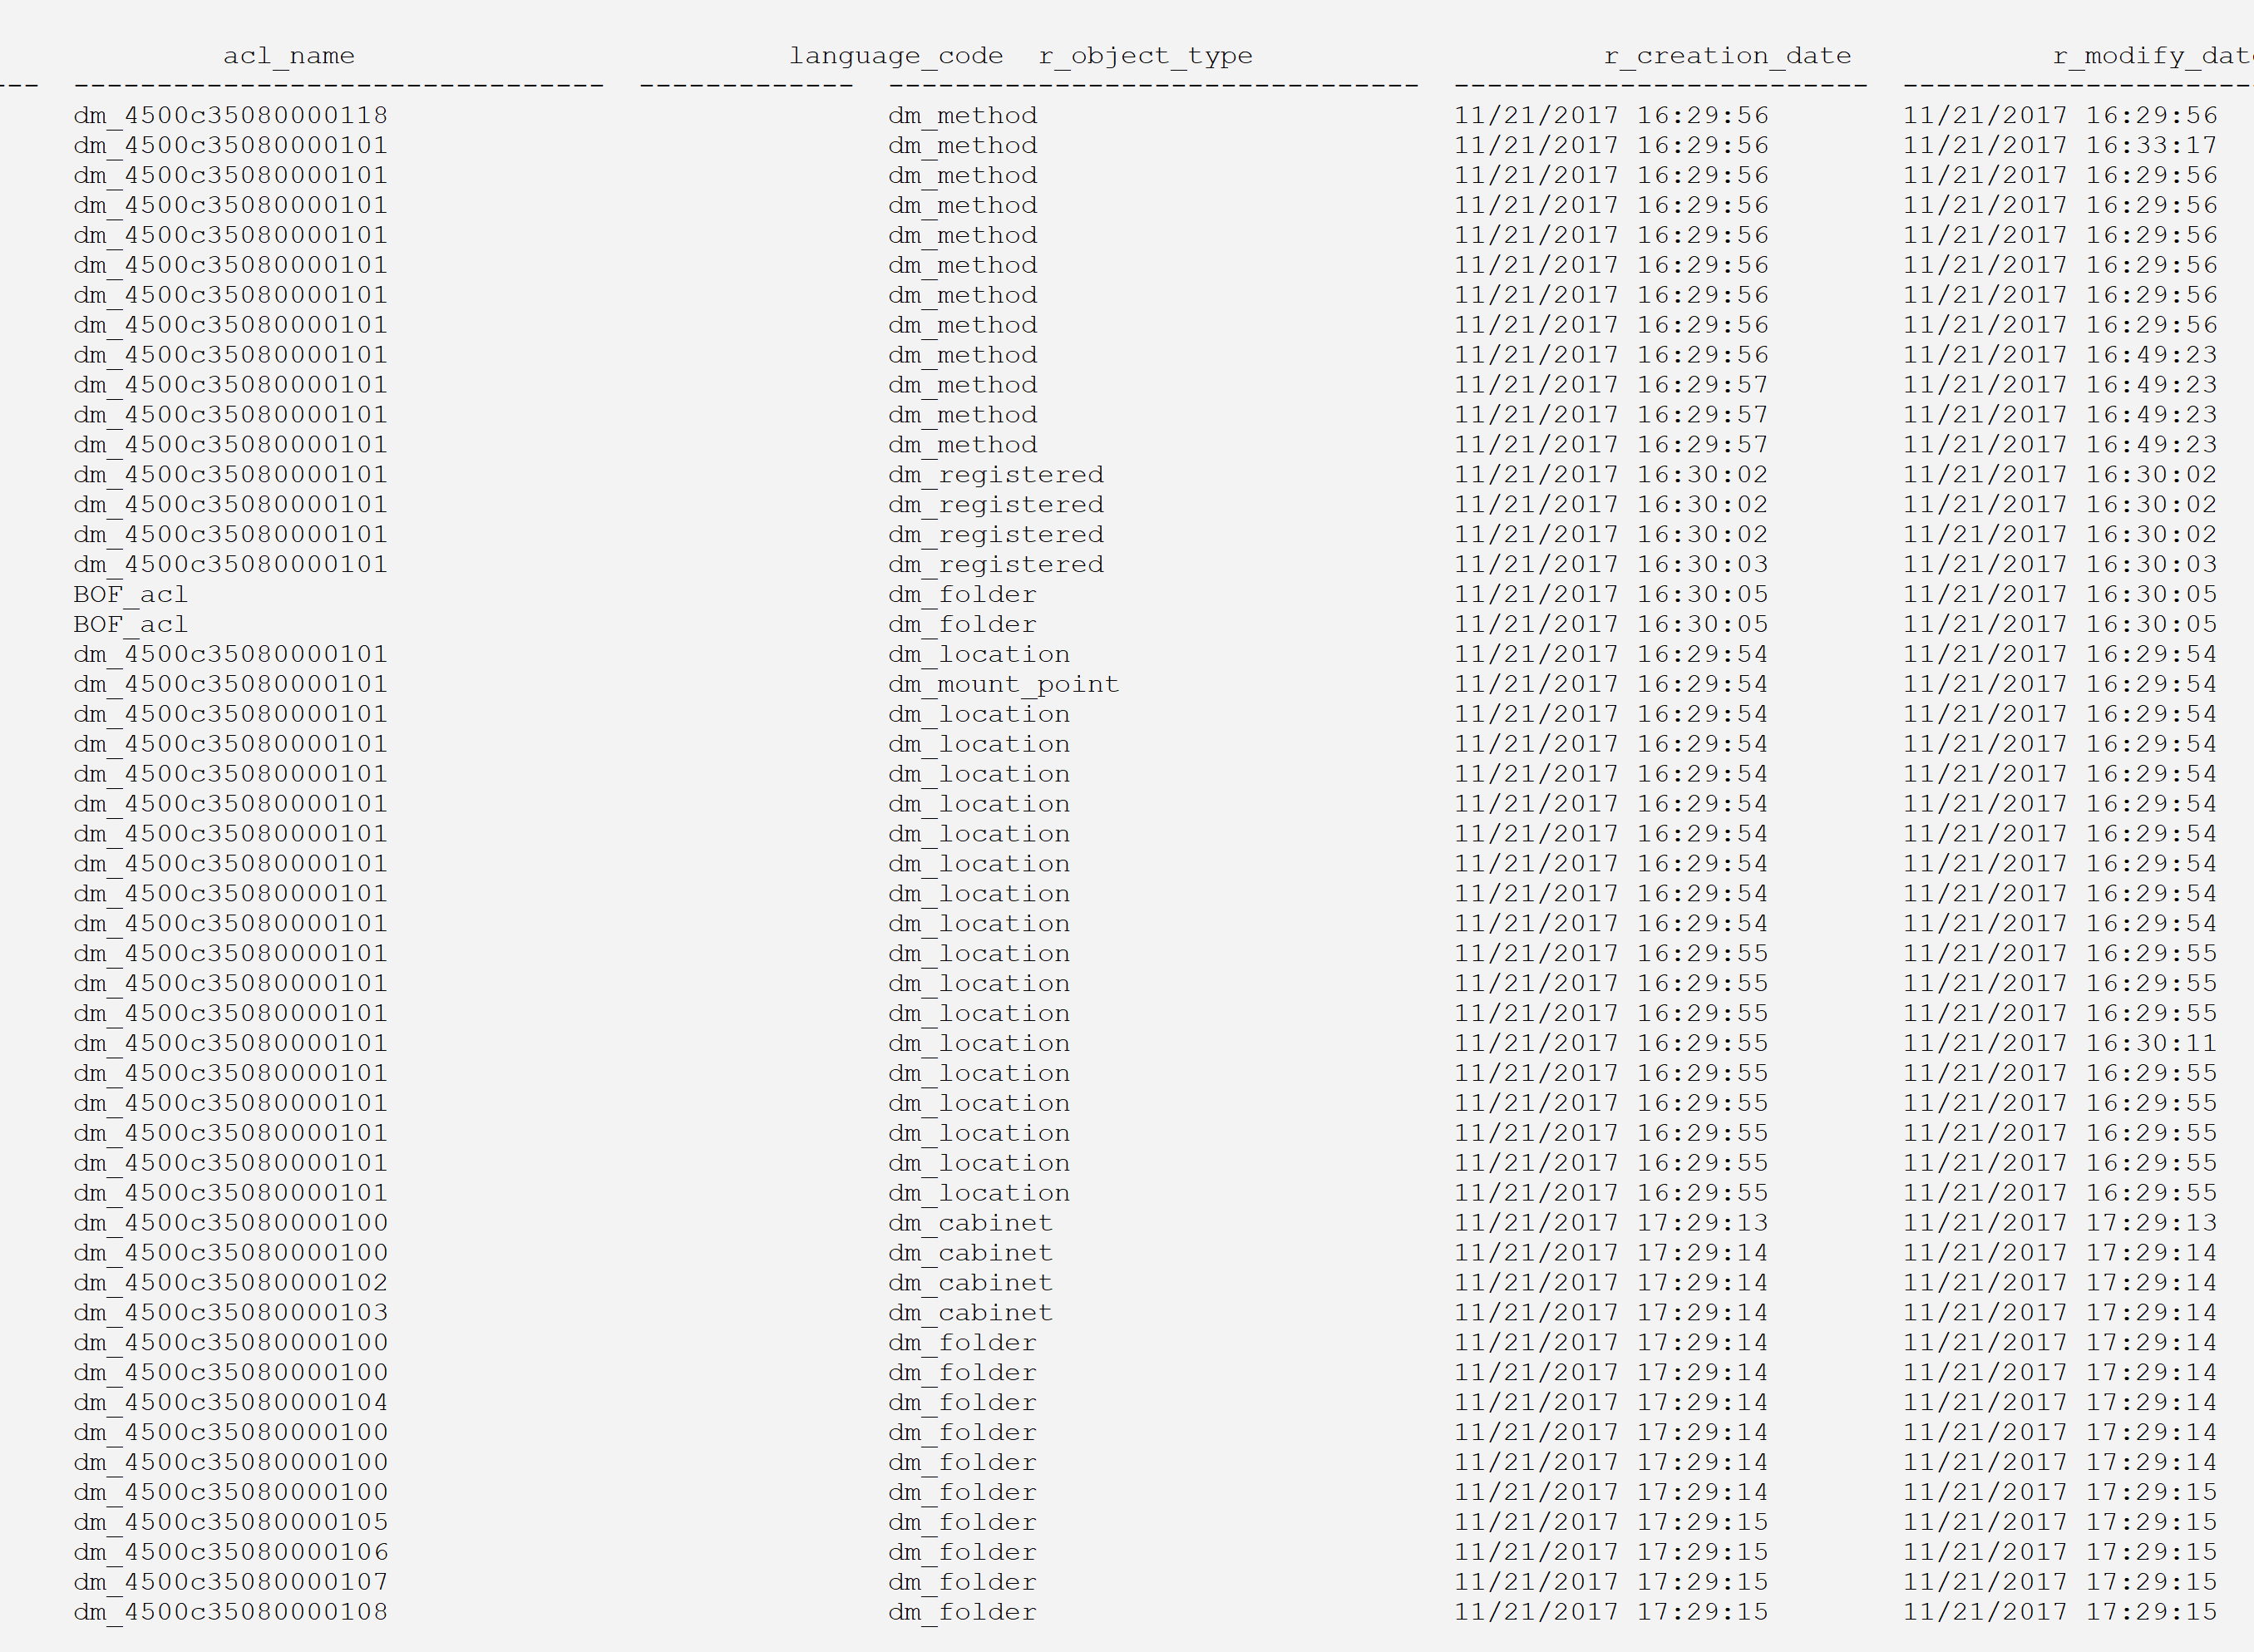
Task: Click the acl_name column header
Action: point(289,56)
